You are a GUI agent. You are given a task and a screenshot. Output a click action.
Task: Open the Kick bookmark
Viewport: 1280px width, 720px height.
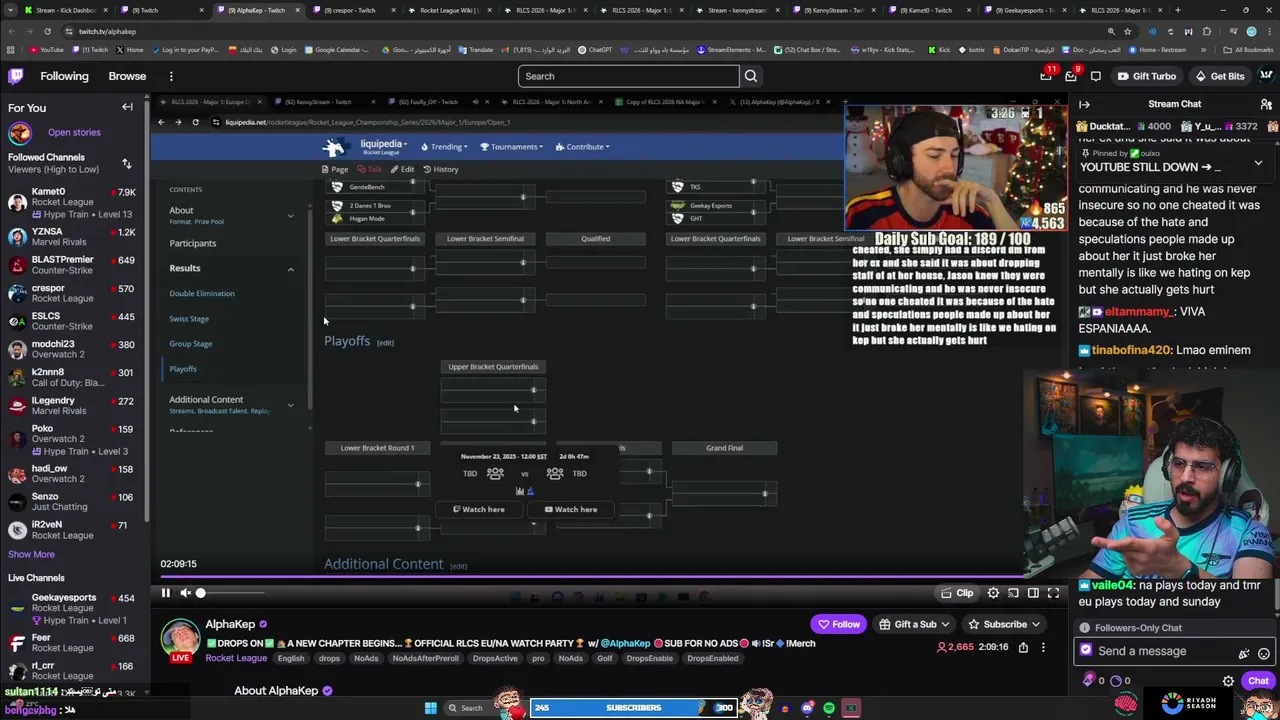click(939, 49)
